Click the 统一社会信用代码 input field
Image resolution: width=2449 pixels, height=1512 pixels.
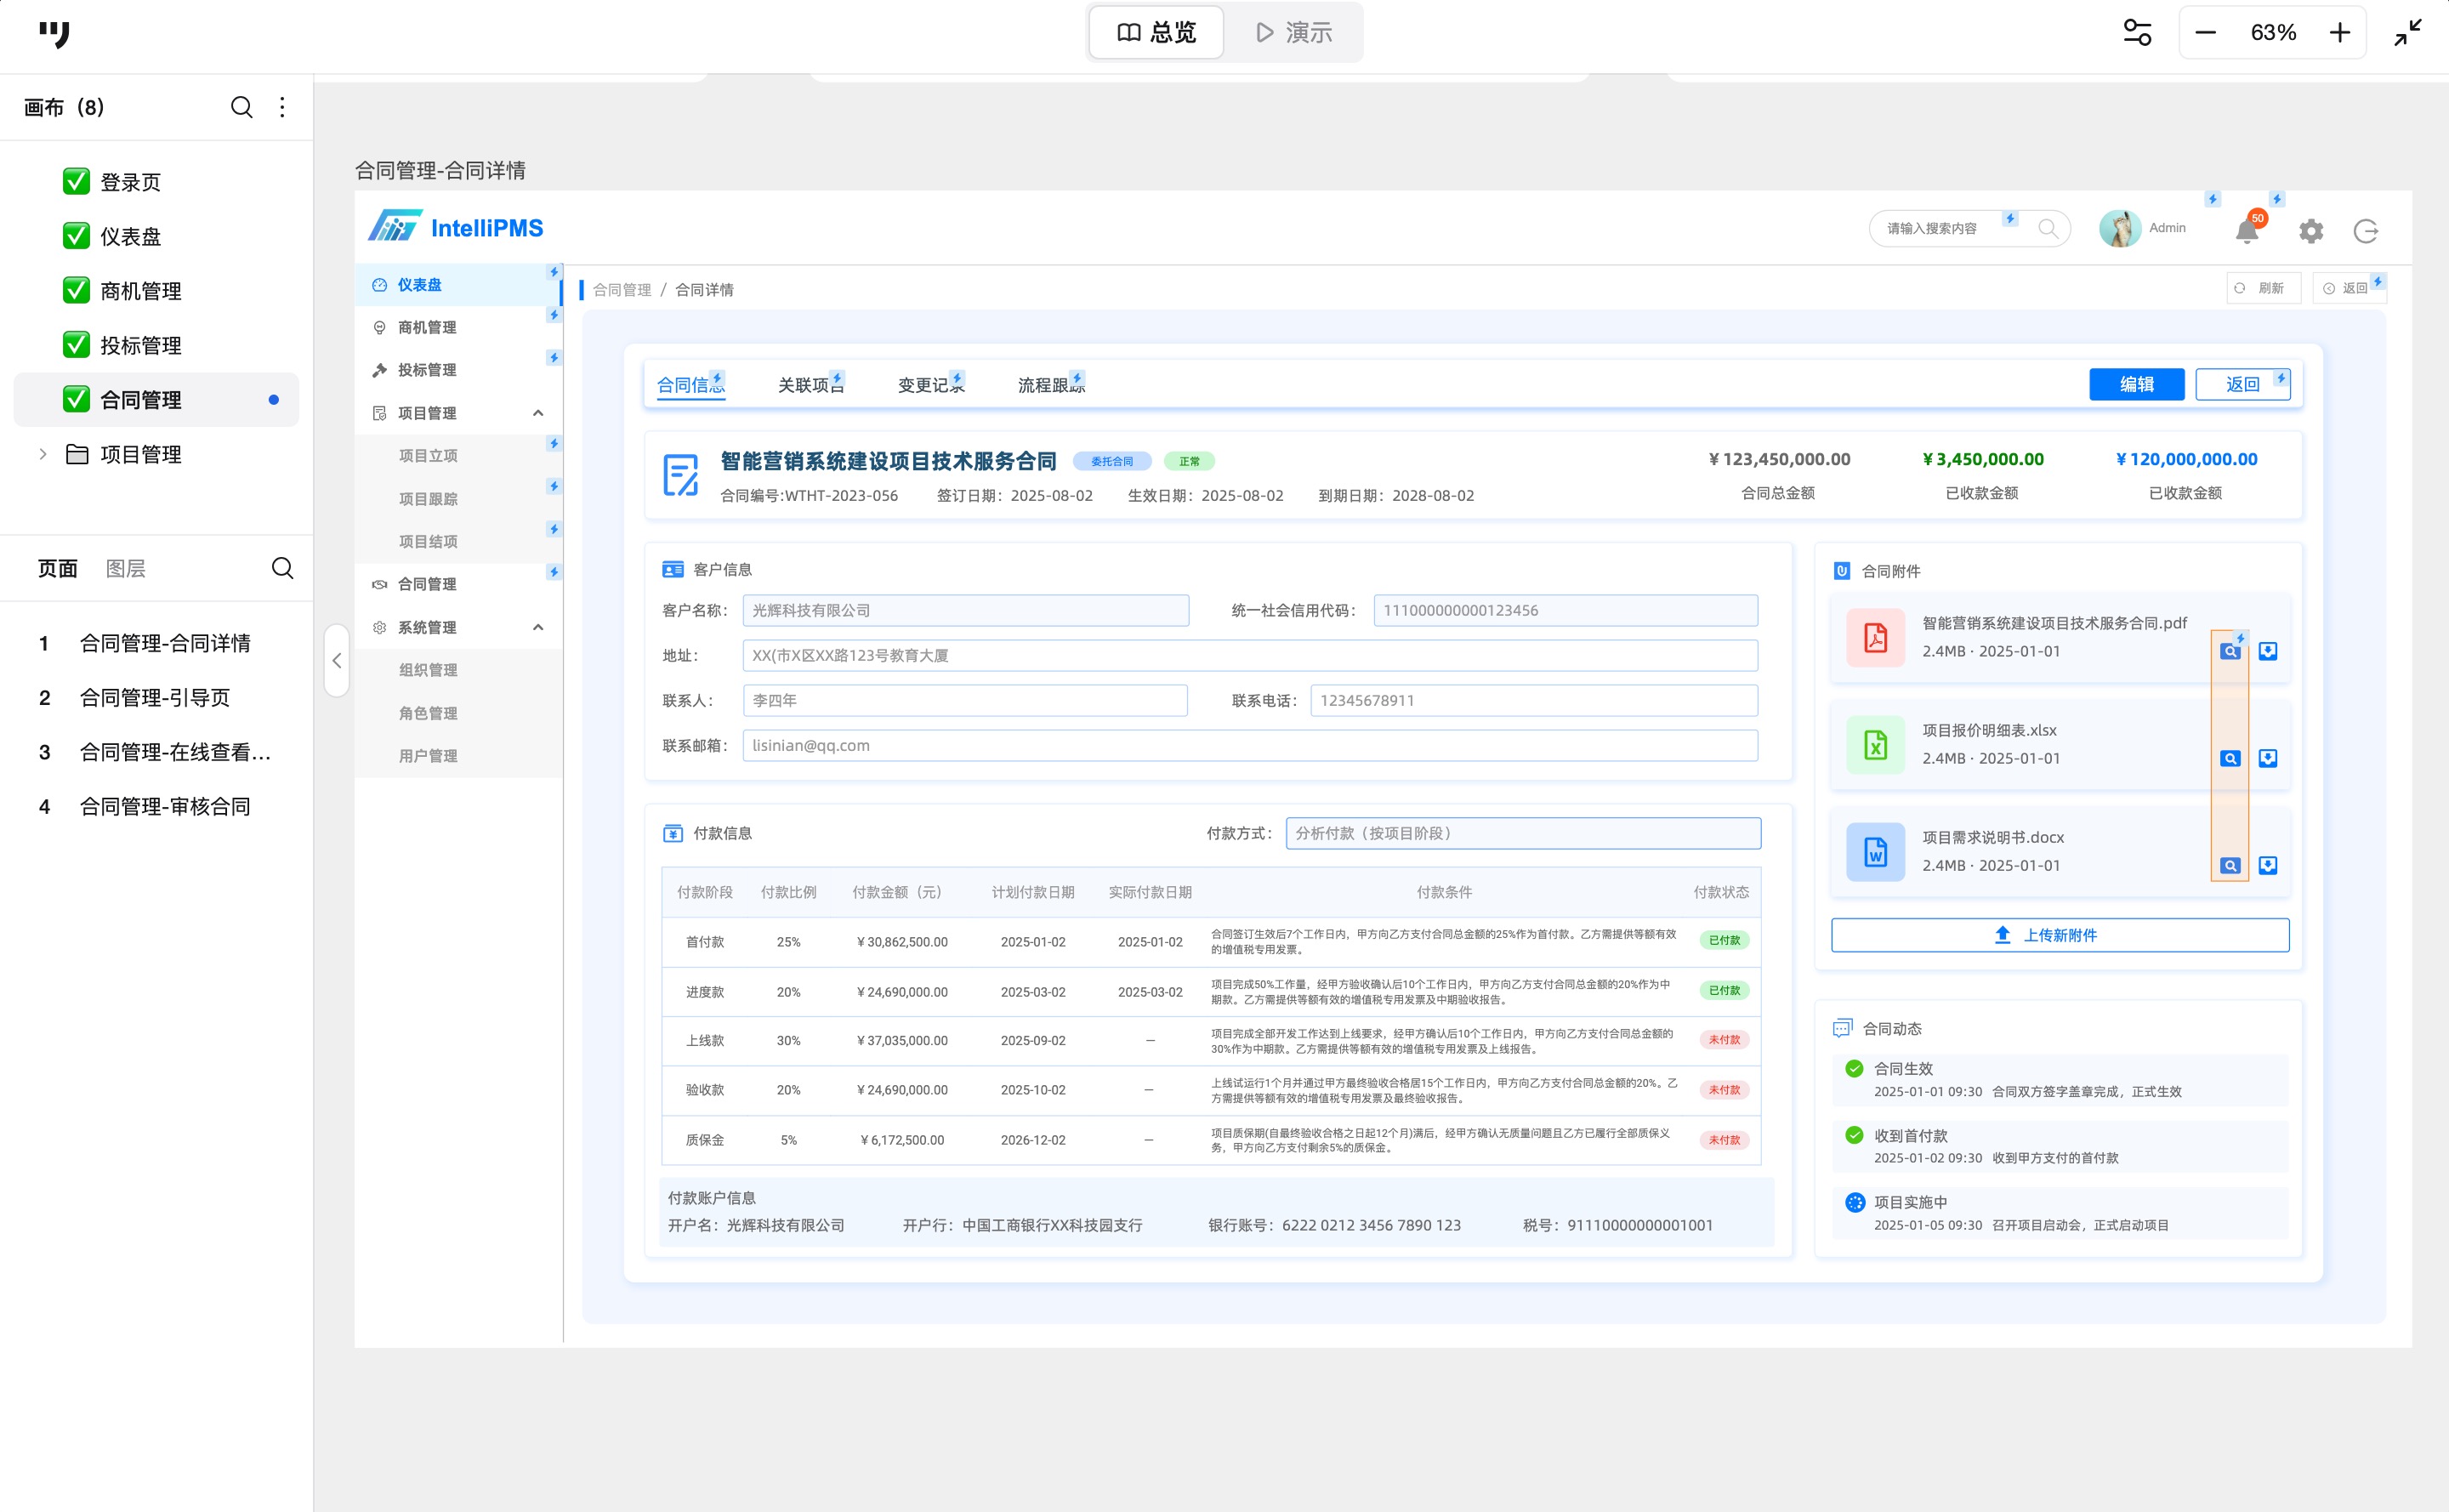click(x=1565, y=610)
